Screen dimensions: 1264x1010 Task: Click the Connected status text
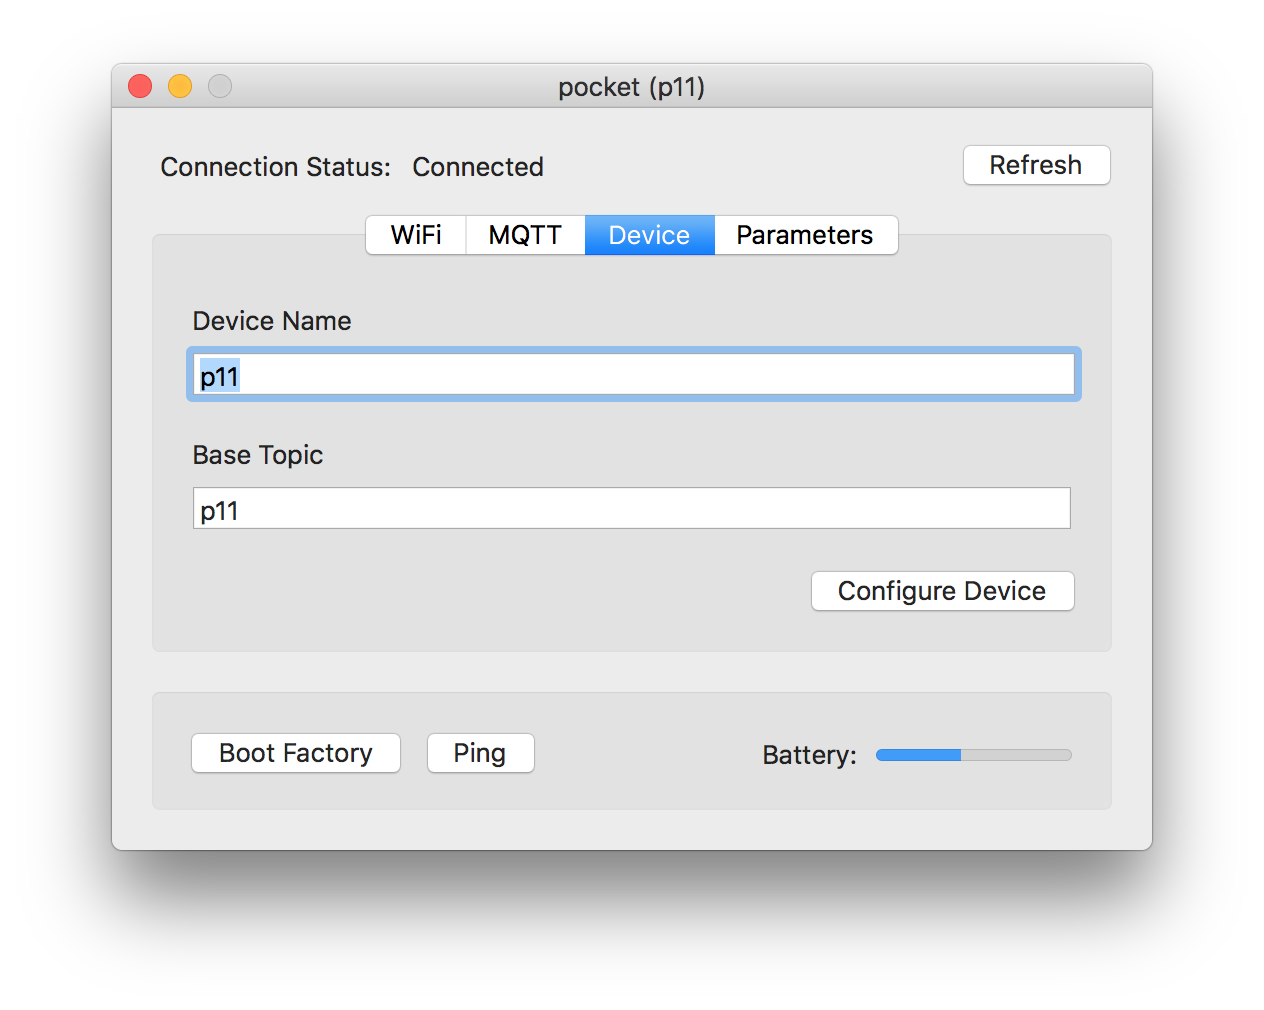478,167
